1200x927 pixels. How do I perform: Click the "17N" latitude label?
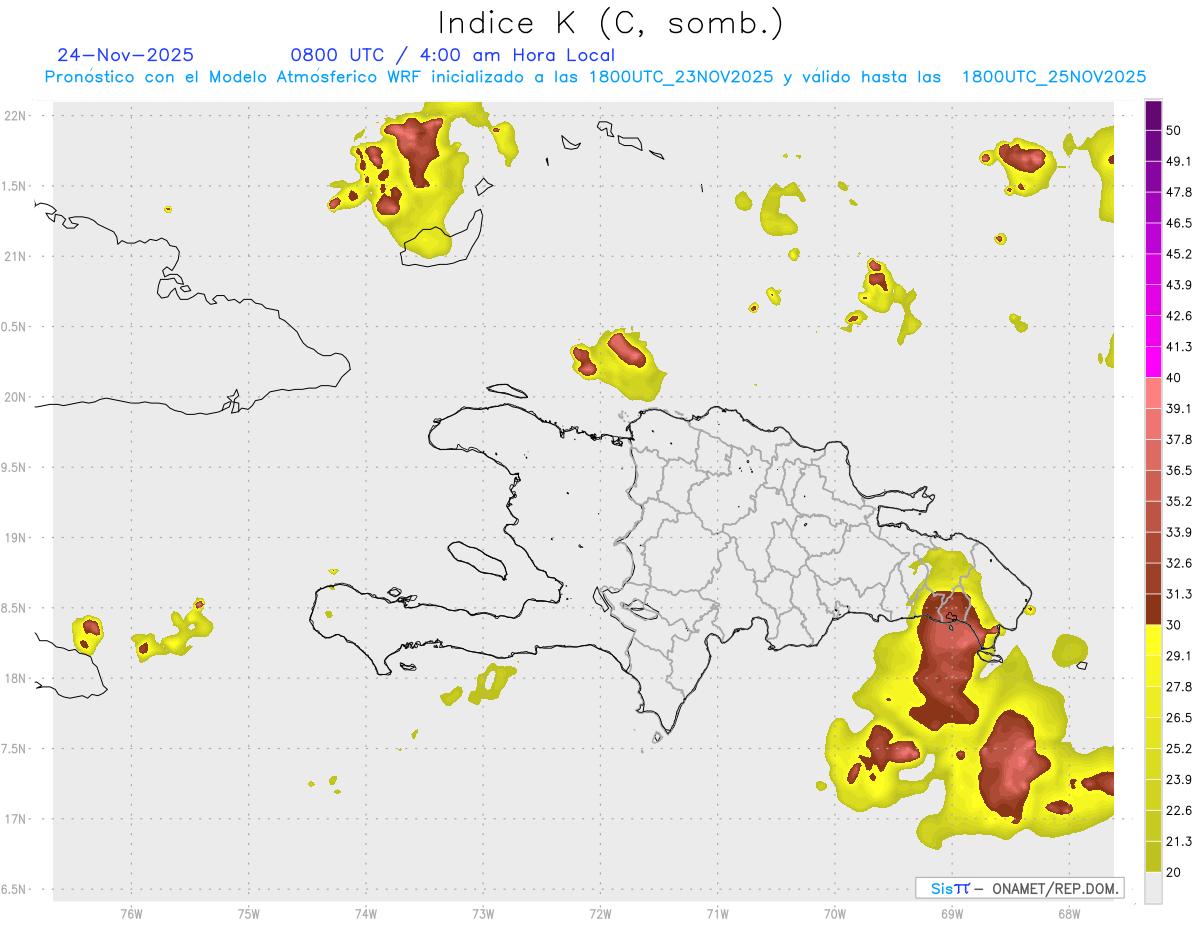click(17, 819)
